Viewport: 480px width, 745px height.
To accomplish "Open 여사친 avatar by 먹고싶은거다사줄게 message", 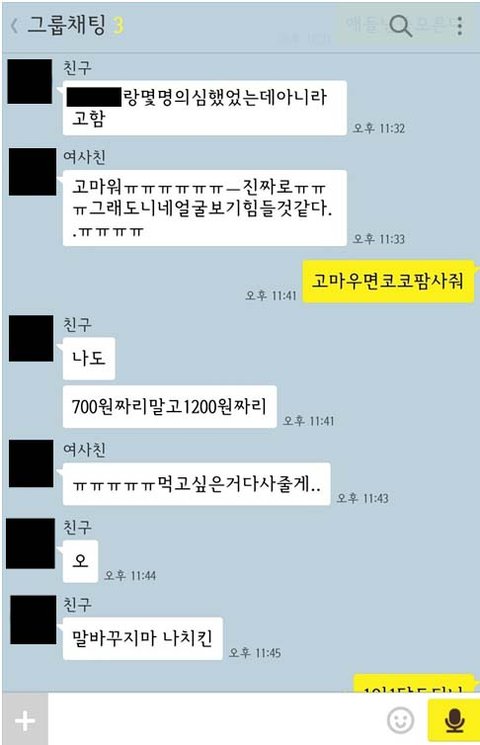I will click(31, 463).
